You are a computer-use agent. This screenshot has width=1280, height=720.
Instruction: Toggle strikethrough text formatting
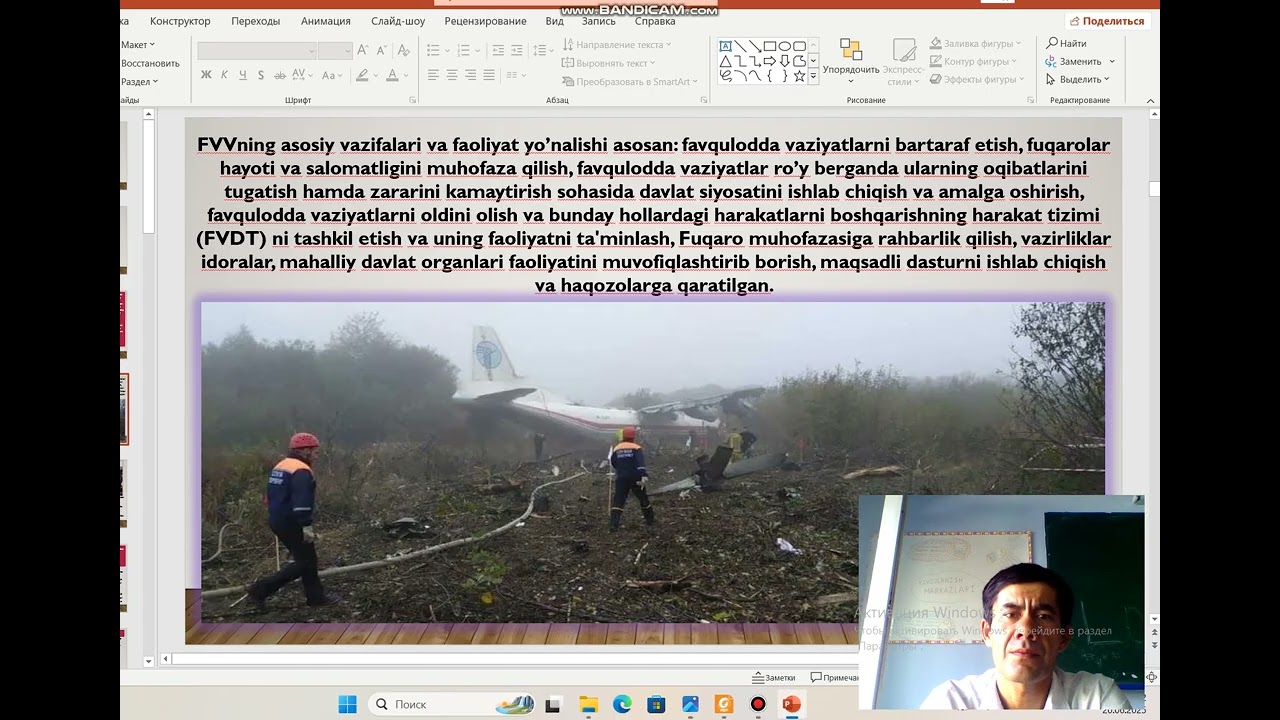280,75
